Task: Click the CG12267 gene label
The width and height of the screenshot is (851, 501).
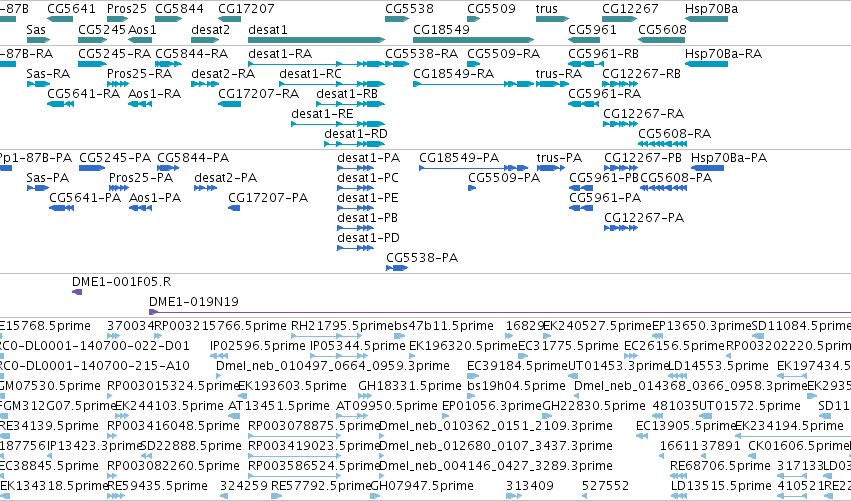Action: 630,9
